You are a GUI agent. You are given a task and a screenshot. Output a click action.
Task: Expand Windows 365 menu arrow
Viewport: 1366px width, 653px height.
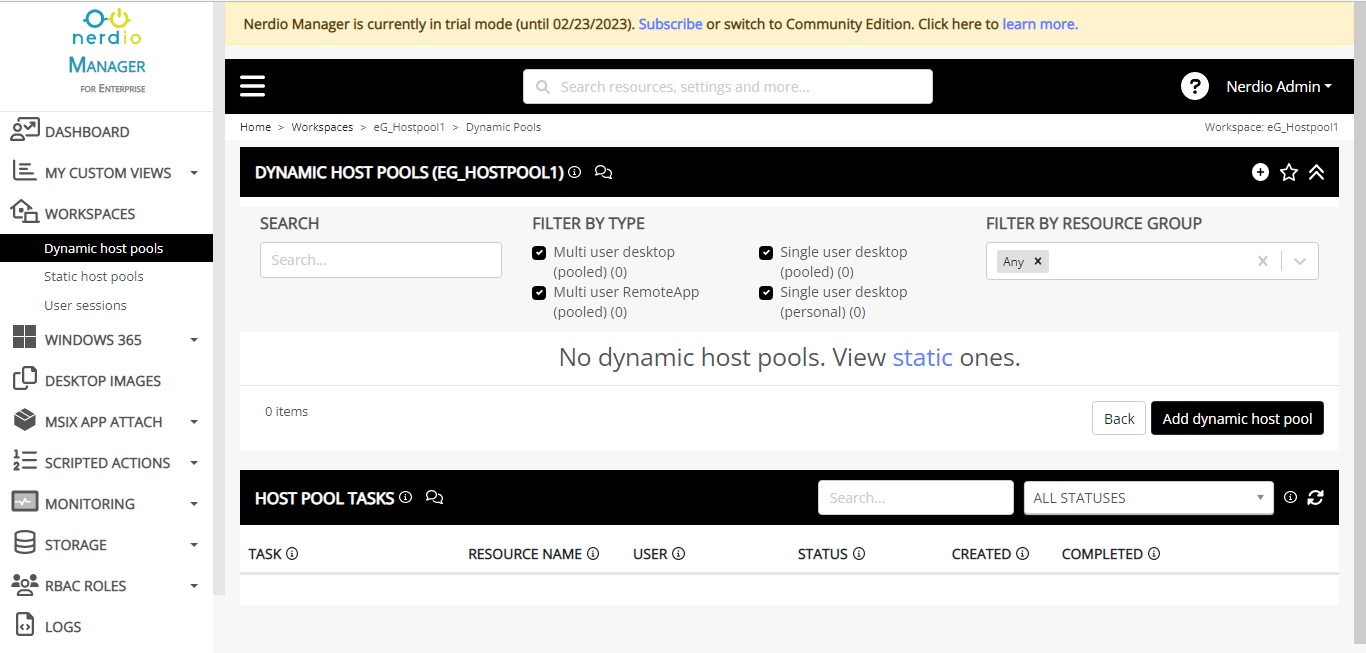coord(194,340)
